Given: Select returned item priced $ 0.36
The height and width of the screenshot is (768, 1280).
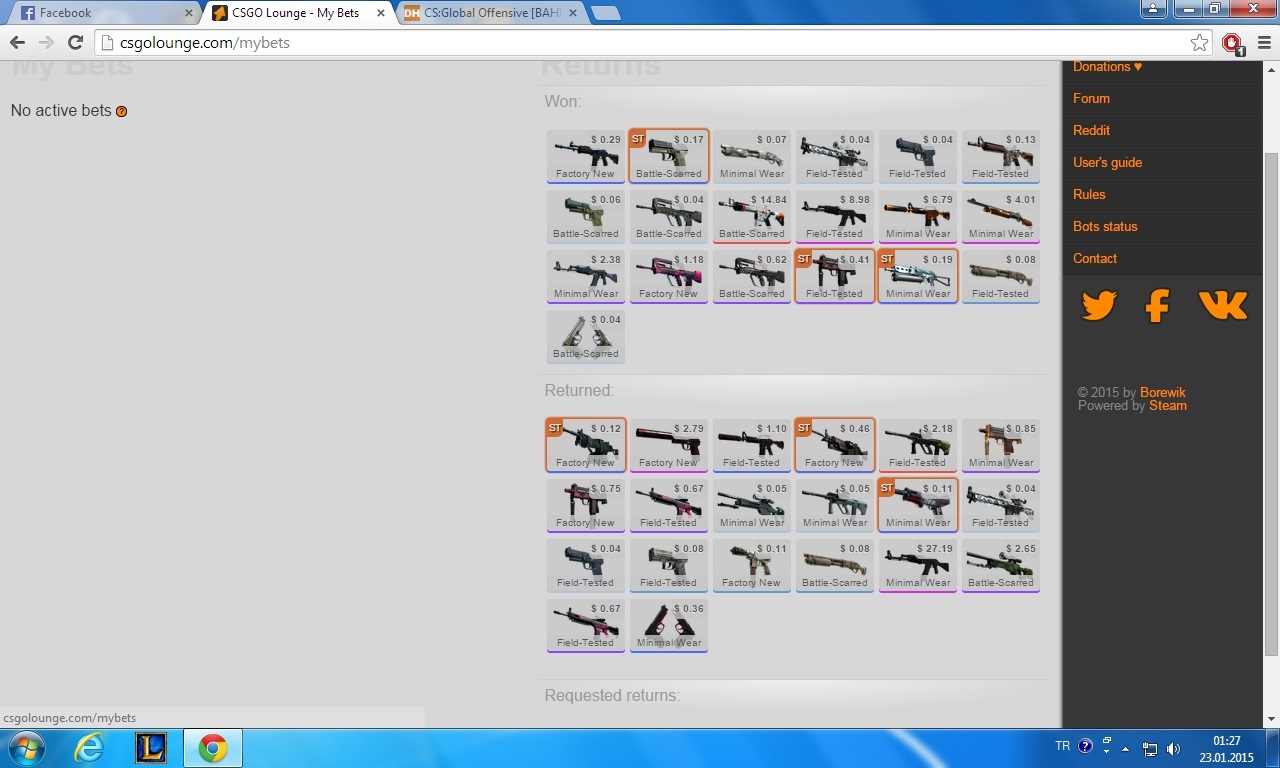Looking at the screenshot, I should coord(669,625).
